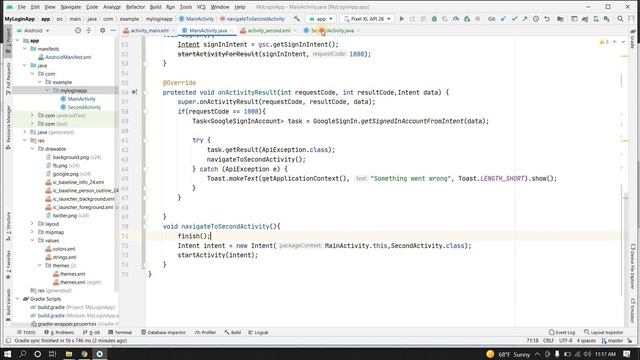
Task: Update project with blue Git arrow
Action: (x=503, y=19)
